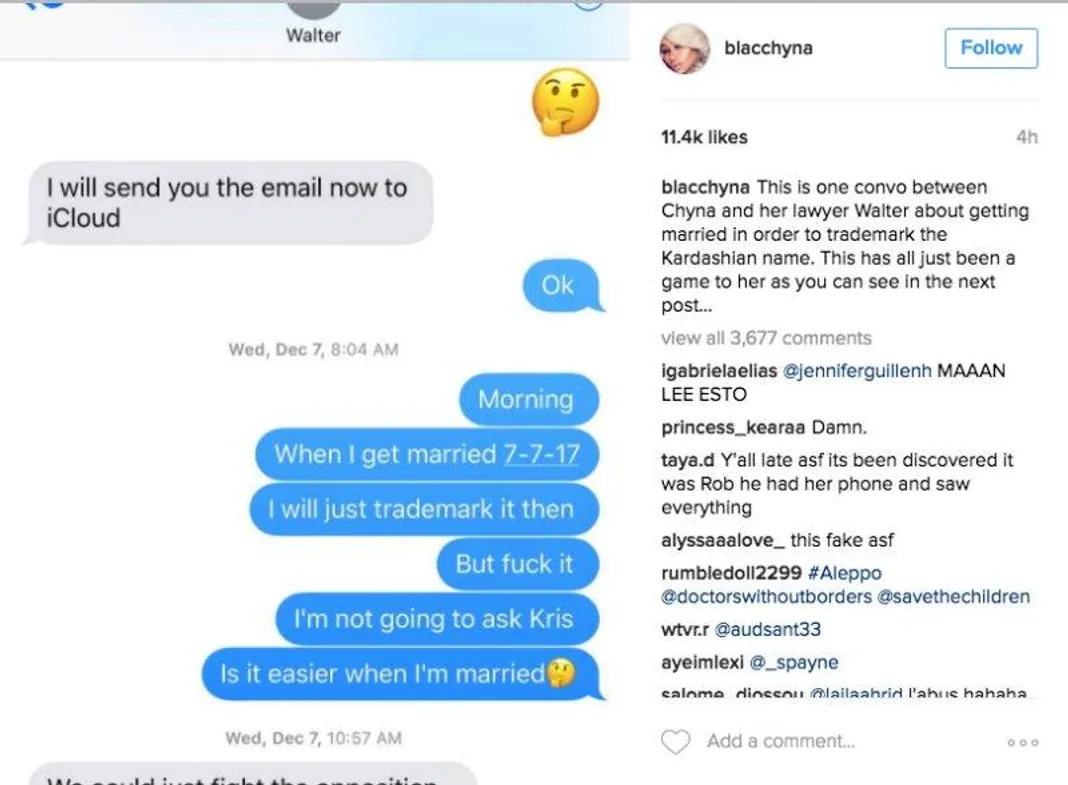This screenshot has width=1068, height=785.
Task: Open the @doctorswithoutborders mention
Action: point(766,596)
